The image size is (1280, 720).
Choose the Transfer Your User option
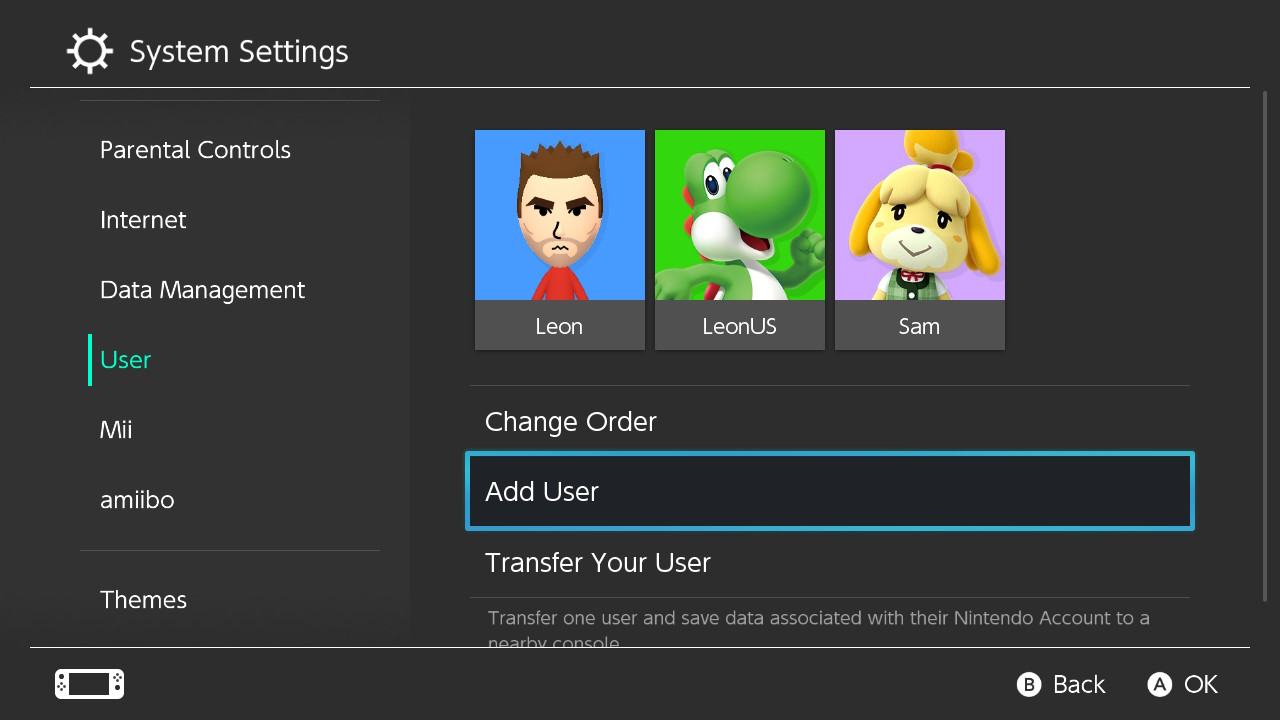point(597,562)
